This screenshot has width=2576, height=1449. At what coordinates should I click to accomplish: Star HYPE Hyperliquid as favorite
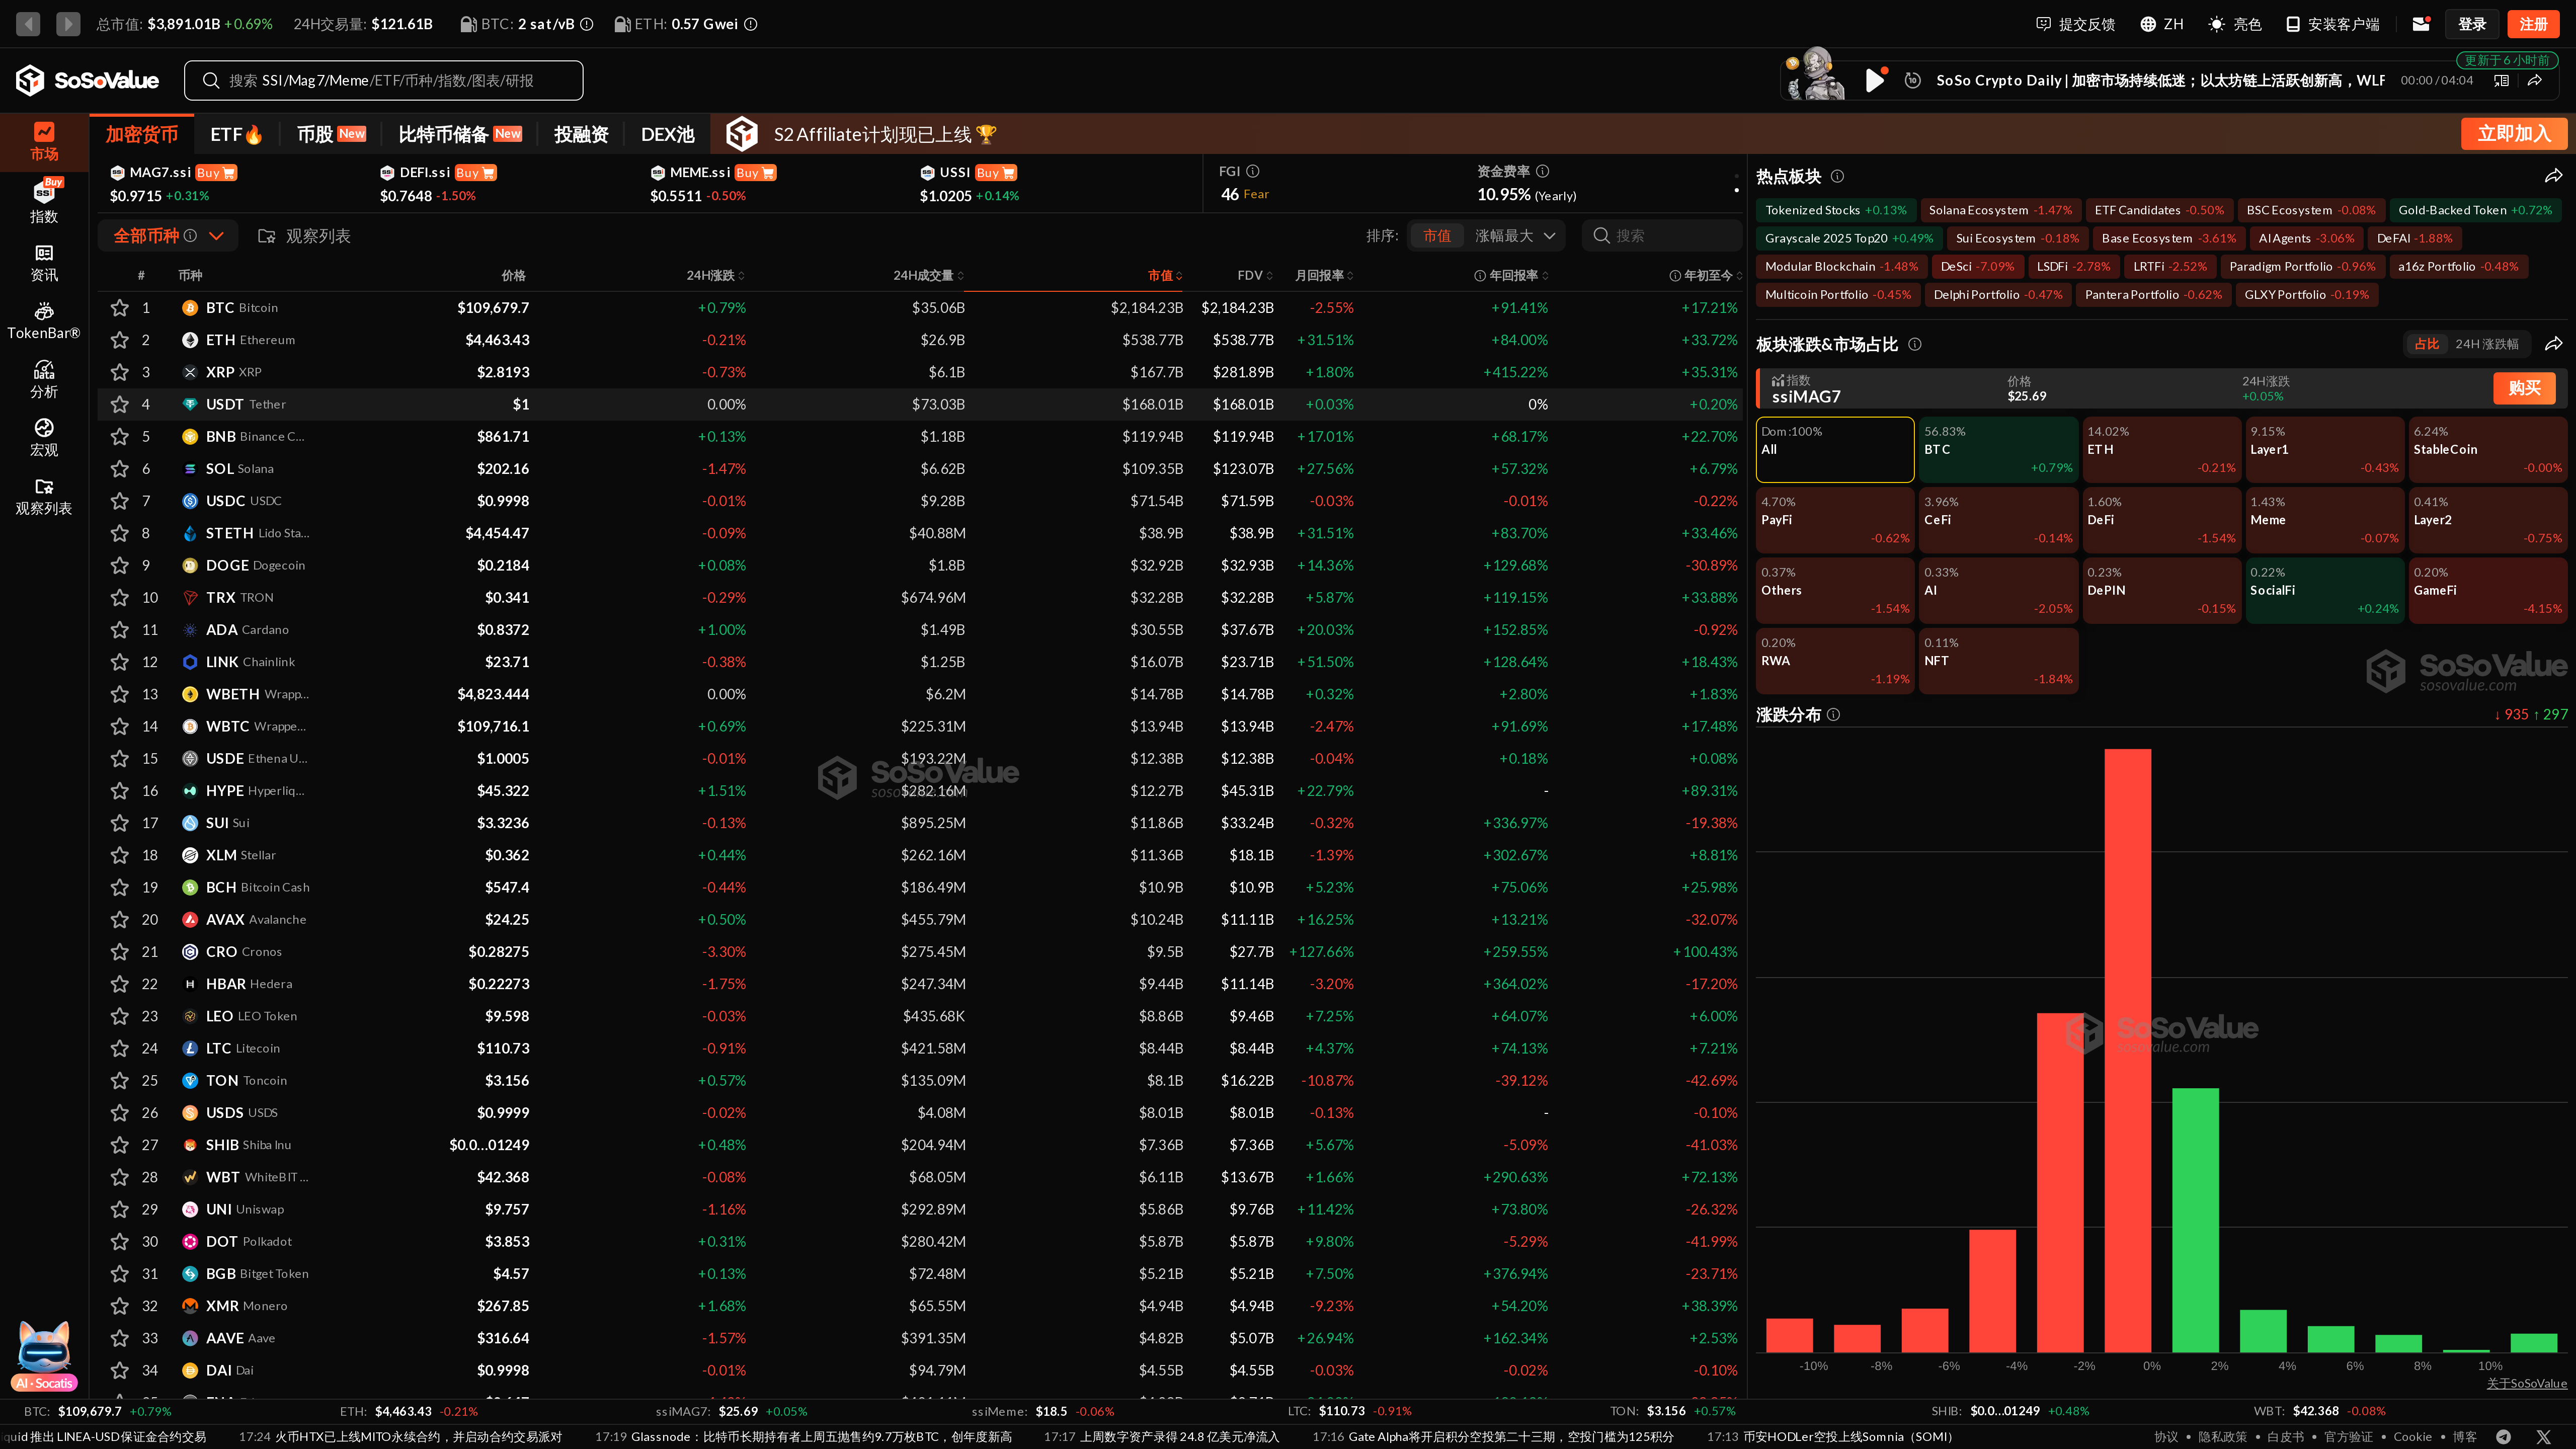point(120,791)
